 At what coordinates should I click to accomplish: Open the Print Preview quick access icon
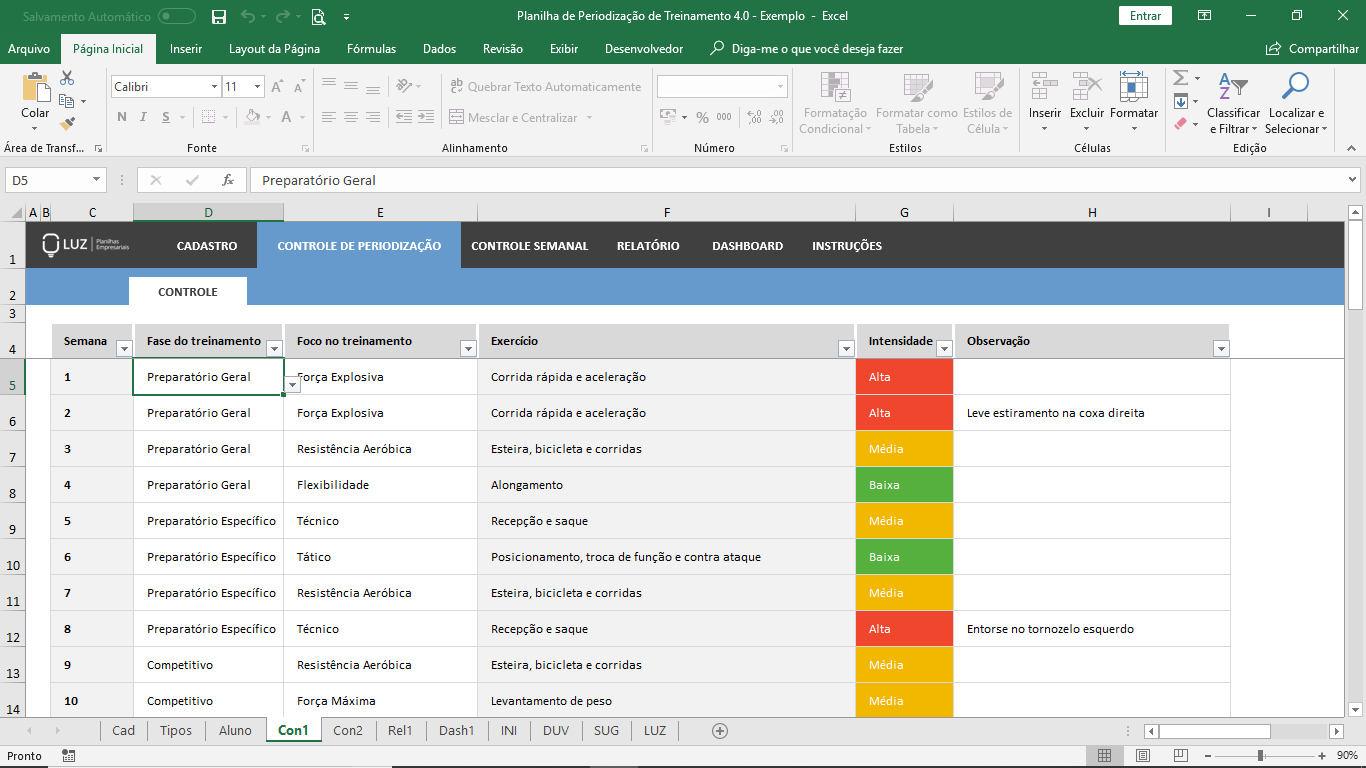318,16
